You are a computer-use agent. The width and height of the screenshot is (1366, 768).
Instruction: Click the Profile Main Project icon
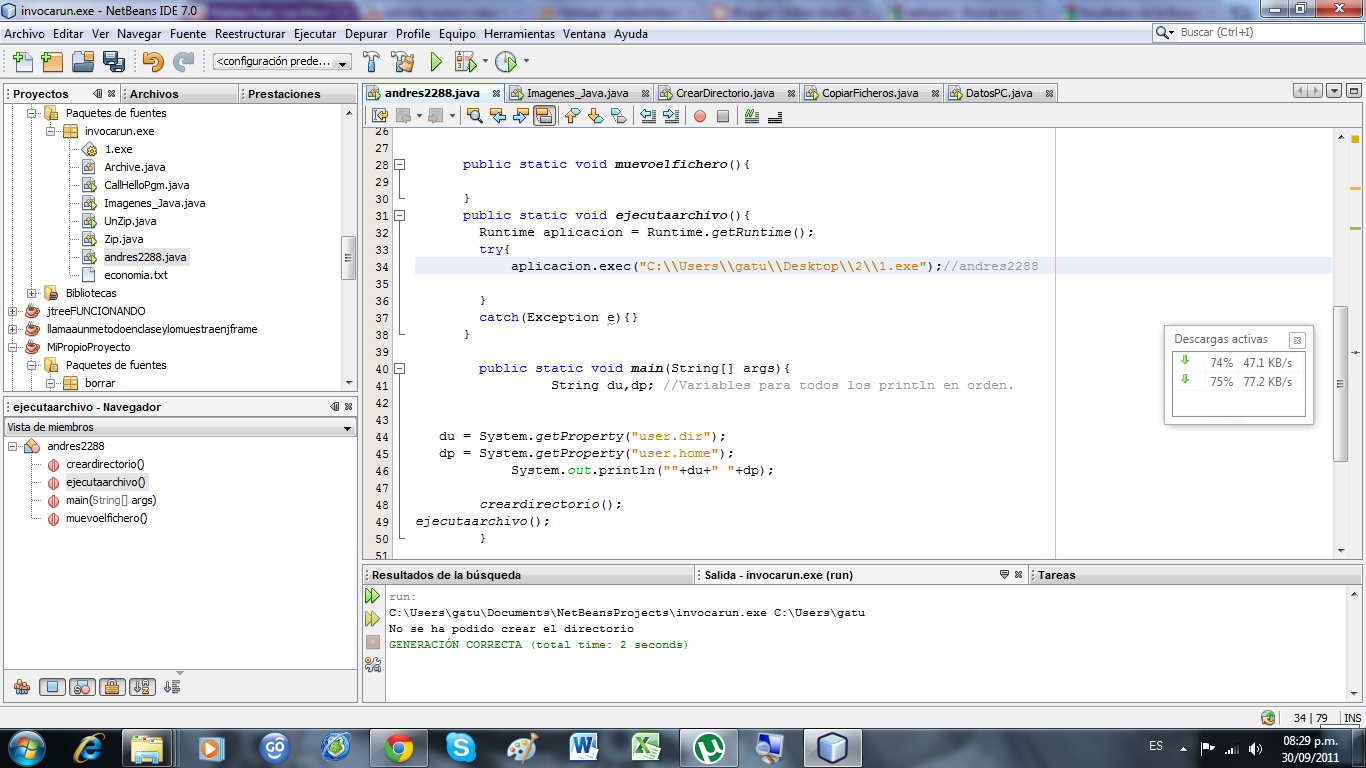(506, 62)
